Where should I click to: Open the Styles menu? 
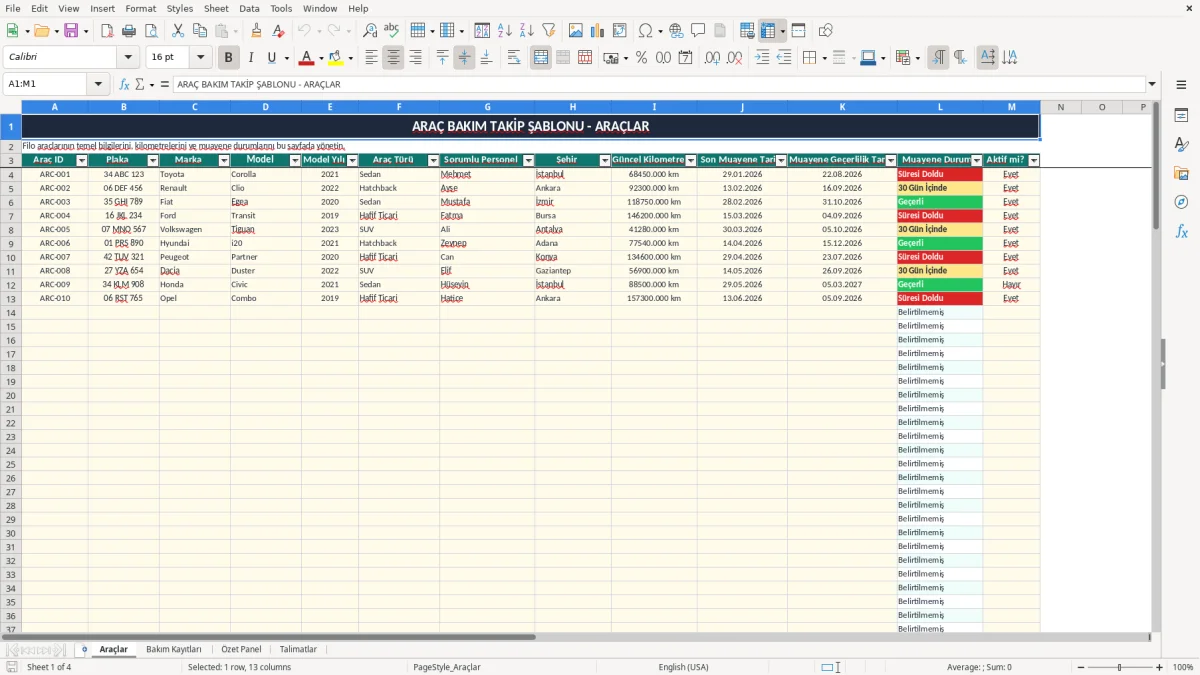click(180, 8)
